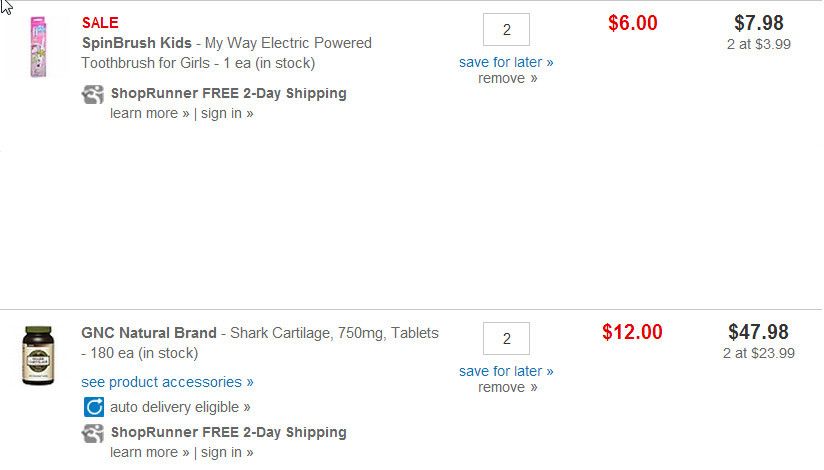This screenshot has height=470, width=824.
Task: Remove the SpinBrush Kids toothbrush from cart
Action: (507, 78)
